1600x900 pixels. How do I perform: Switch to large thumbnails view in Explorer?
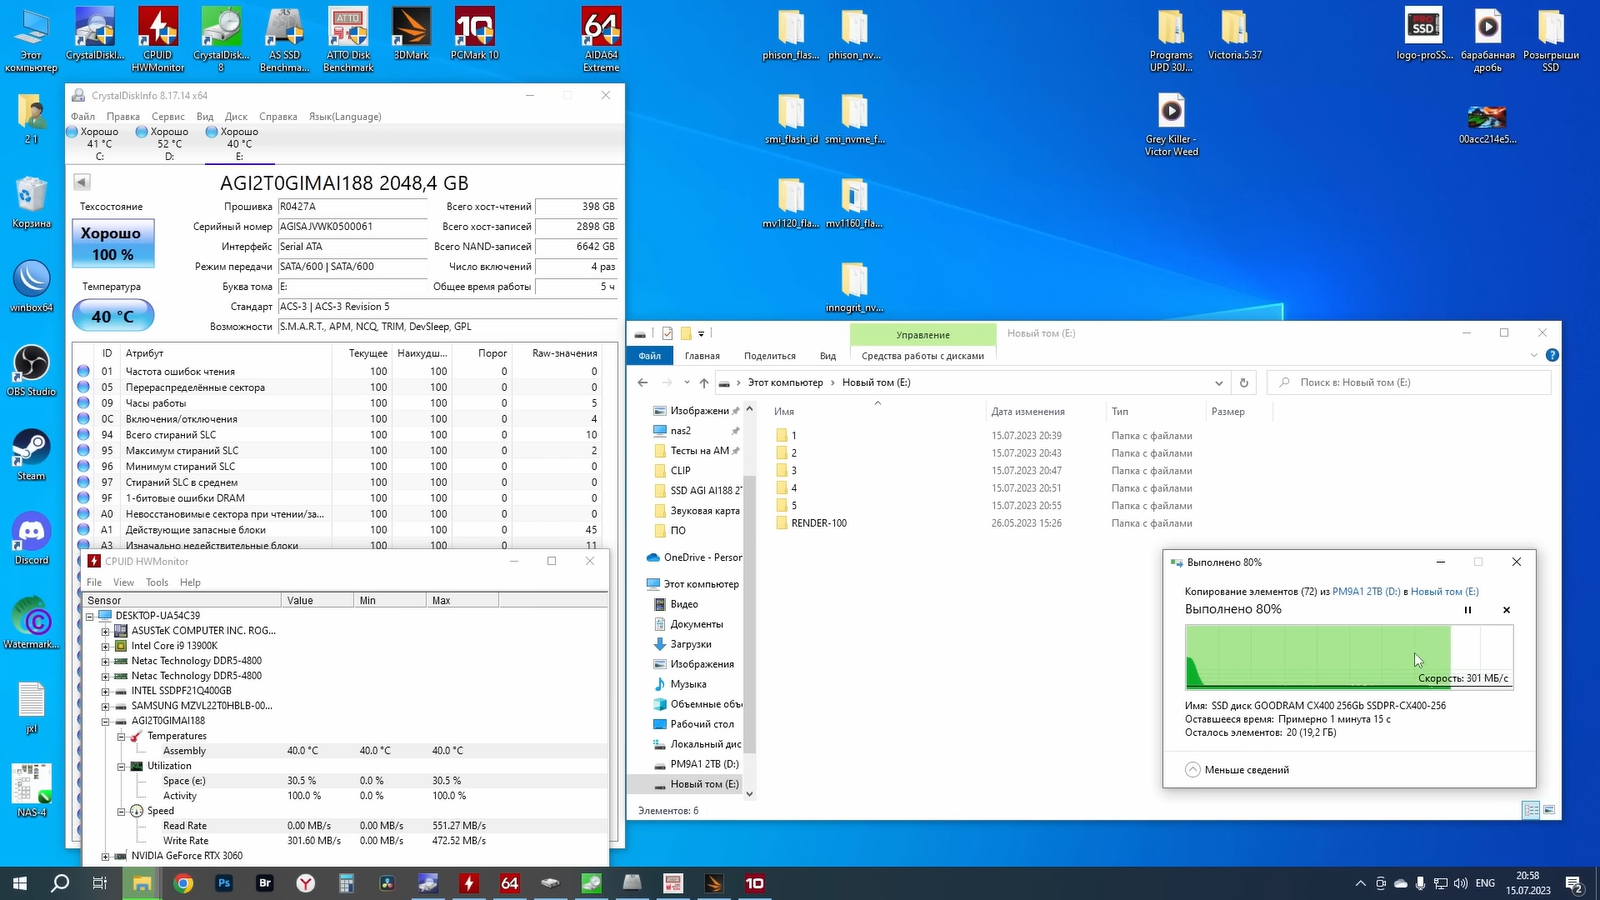(x=1549, y=810)
